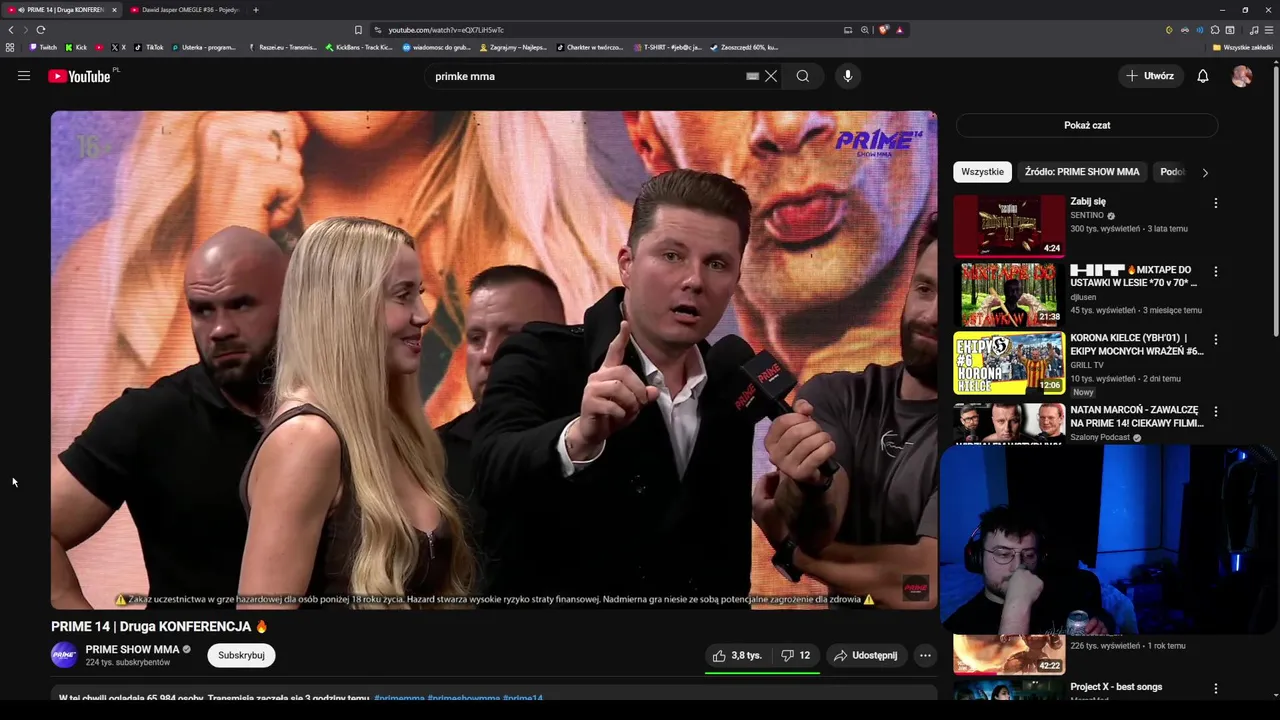1280x720 pixels.
Task: Click the Utwórz create button
Action: (1150, 76)
